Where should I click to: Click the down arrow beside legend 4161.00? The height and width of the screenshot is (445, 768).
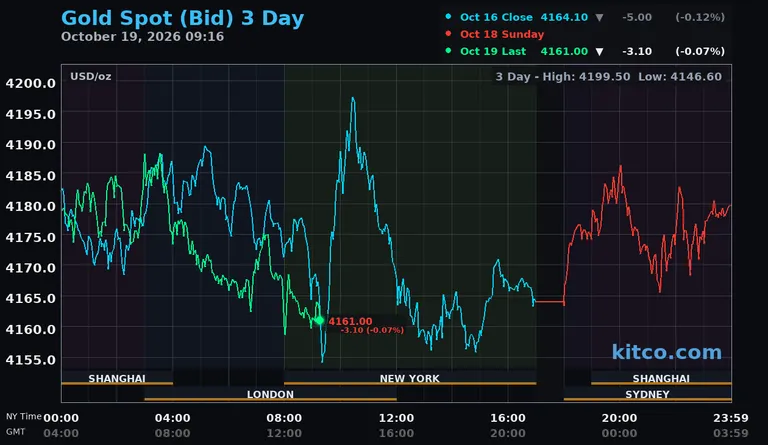pyautogui.click(x=599, y=52)
